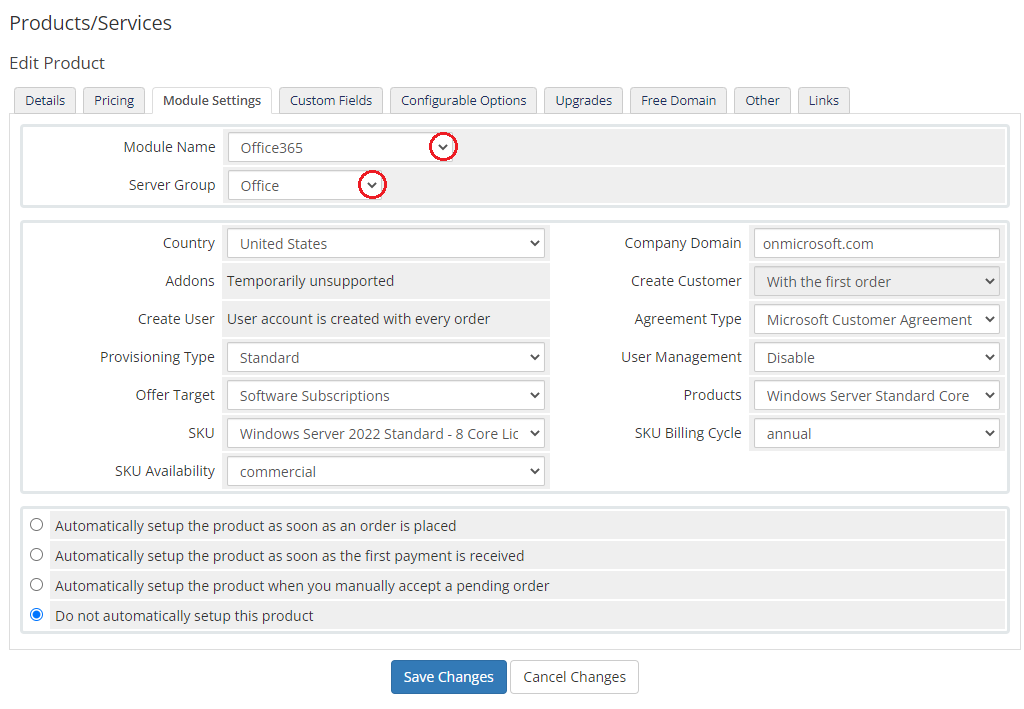This screenshot has height=709, width=1024.
Task: Open the SKU selection dropdown
Action: 385,433
